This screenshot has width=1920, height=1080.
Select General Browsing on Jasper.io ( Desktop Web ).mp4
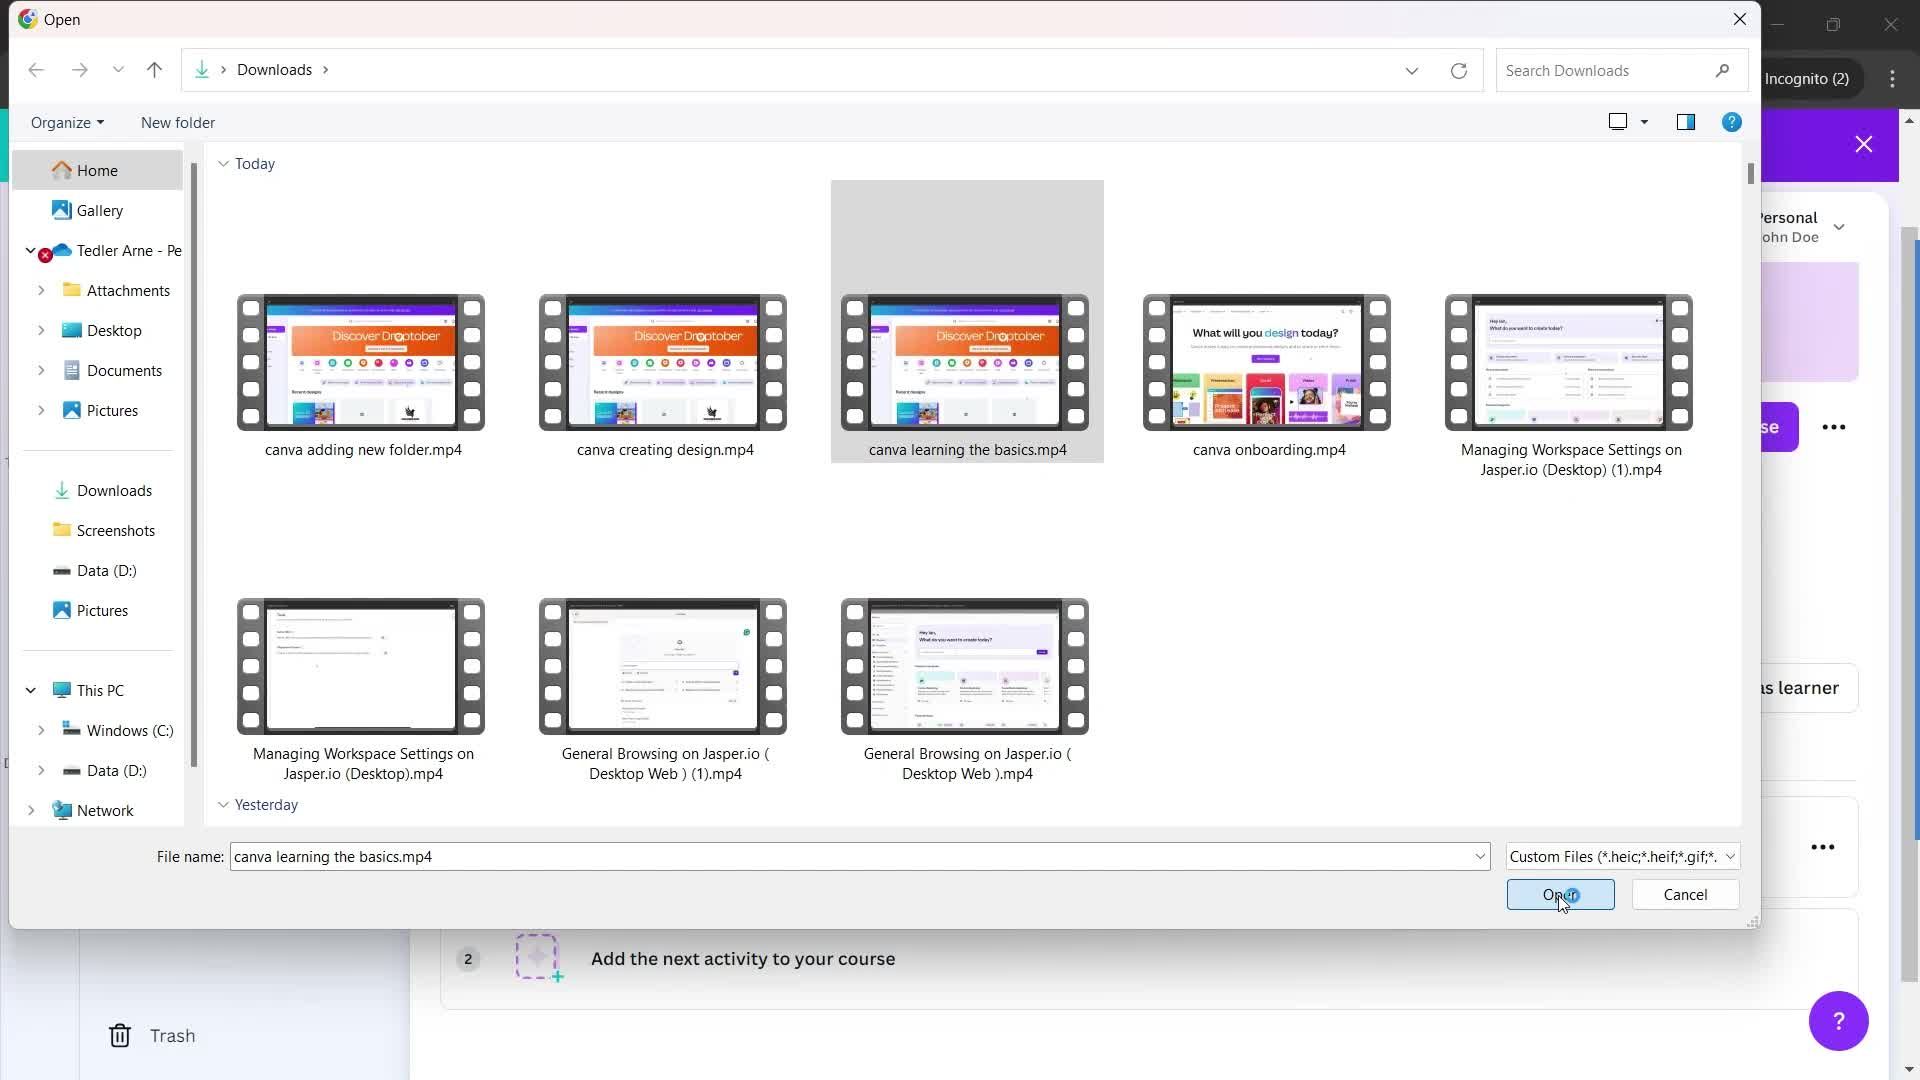click(965, 667)
